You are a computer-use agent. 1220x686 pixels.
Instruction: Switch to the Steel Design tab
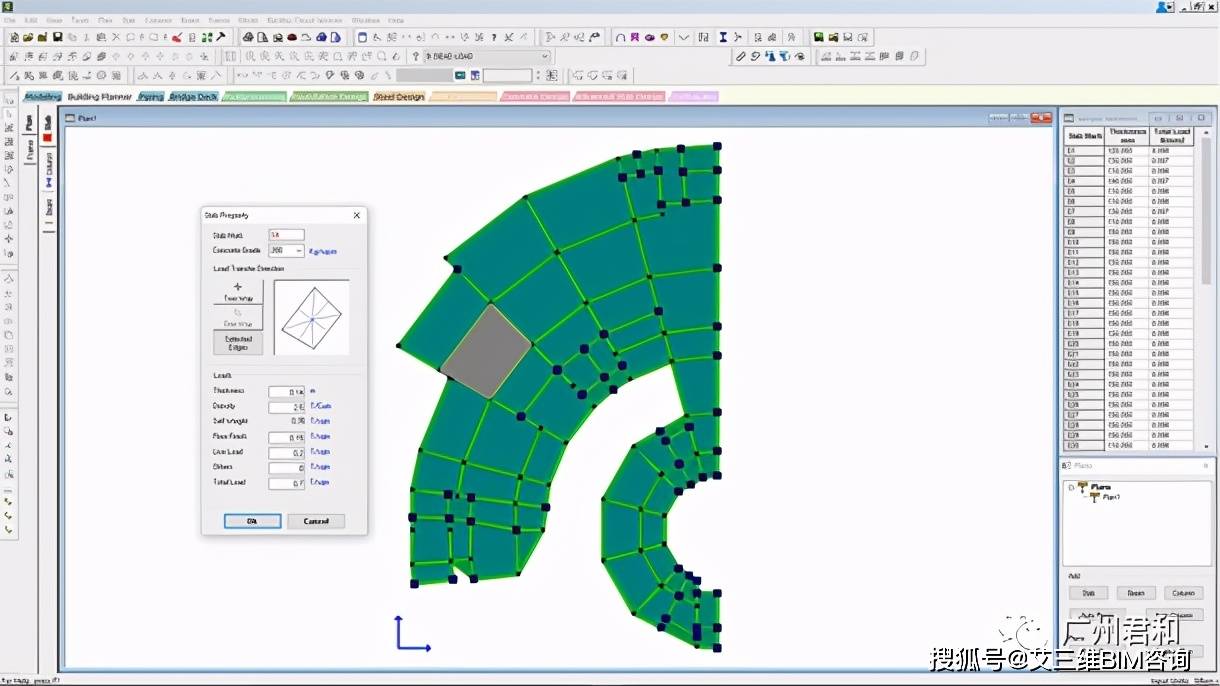[398, 97]
